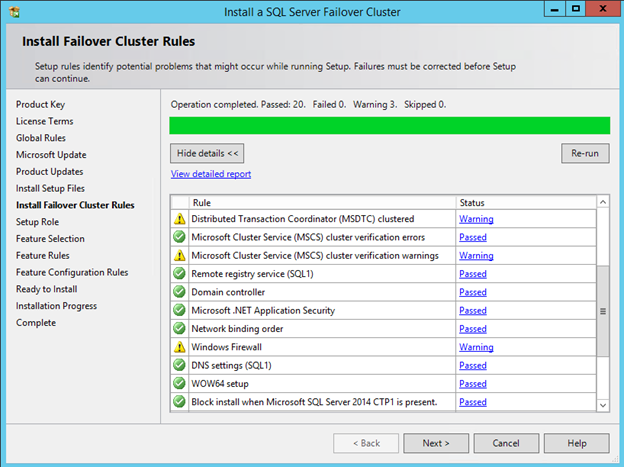Select Setup Role step in sidebar
Image resolution: width=624 pixels, height=467 pixels.
(37, 222)
